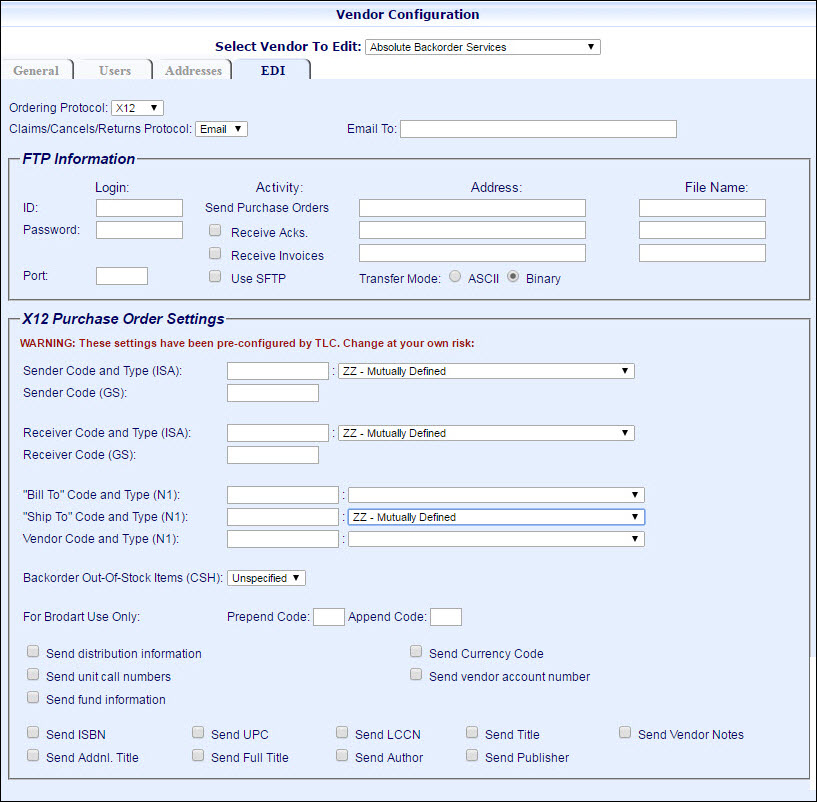Open the Vendor Code type (N1) dropdown
Image resolution: width=817 pixels, height=802 pixels.
[496, 539]
